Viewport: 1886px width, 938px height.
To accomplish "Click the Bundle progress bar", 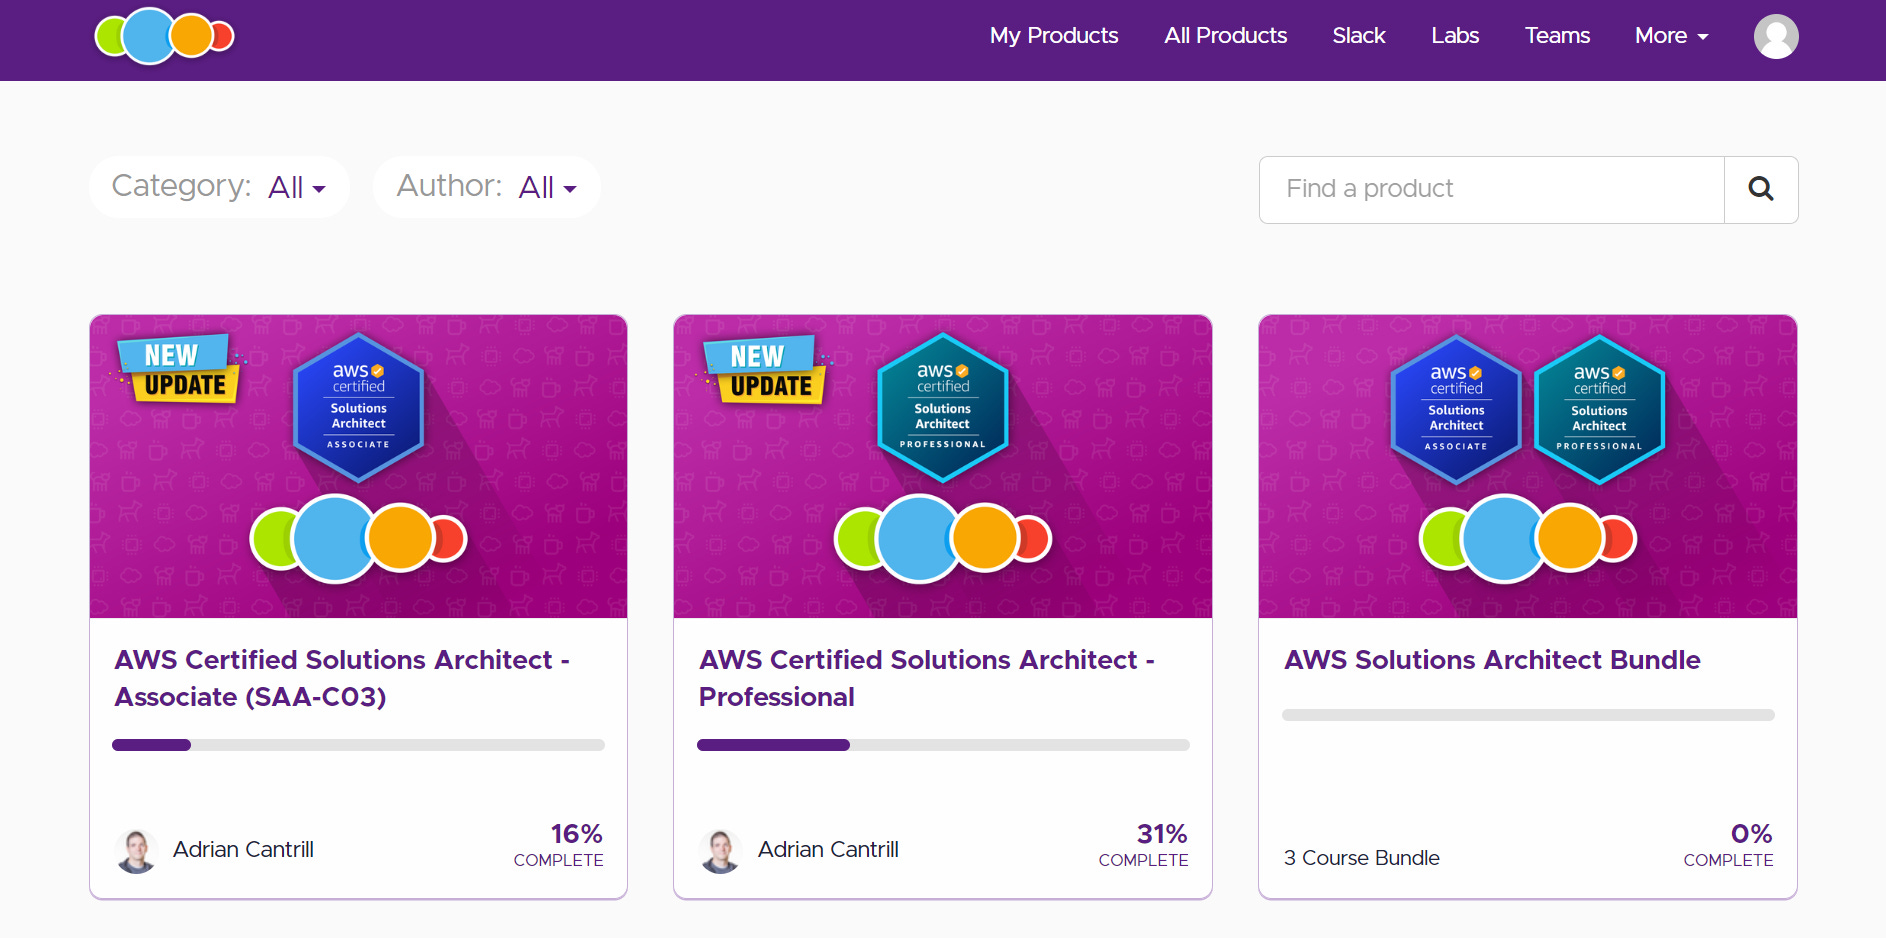I will click(1528, 715).
